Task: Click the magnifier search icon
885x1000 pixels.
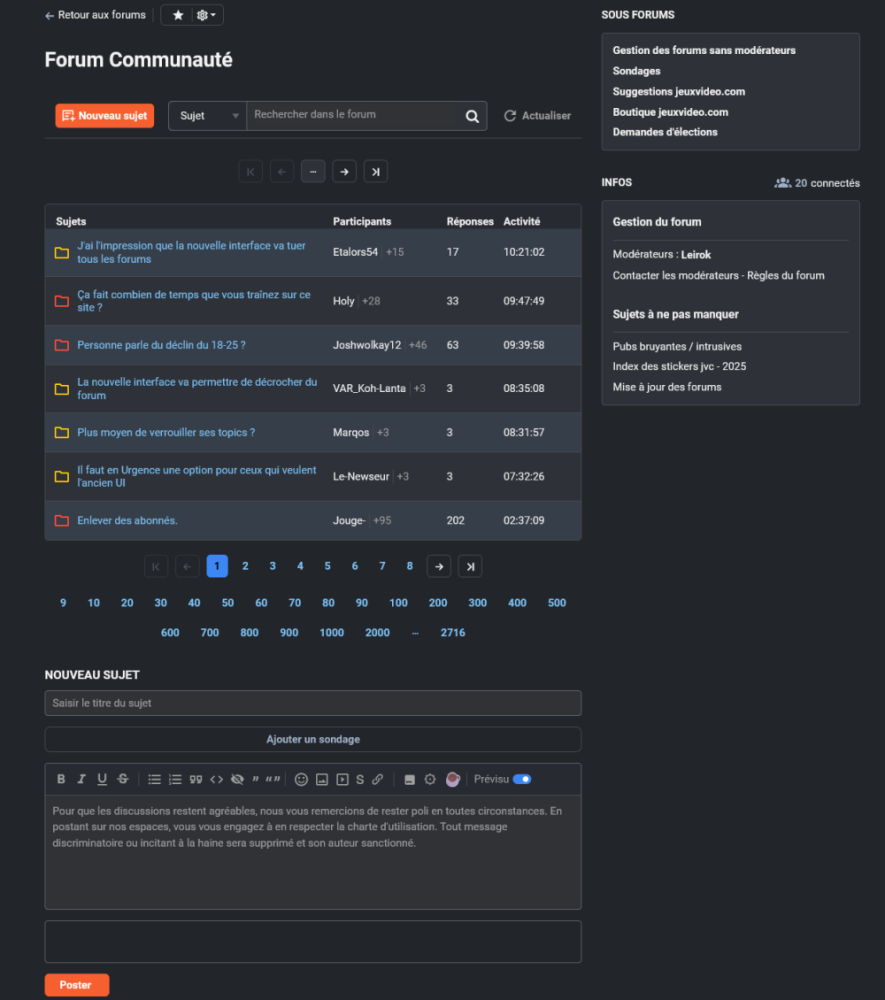Action: [x=472, y=116]
